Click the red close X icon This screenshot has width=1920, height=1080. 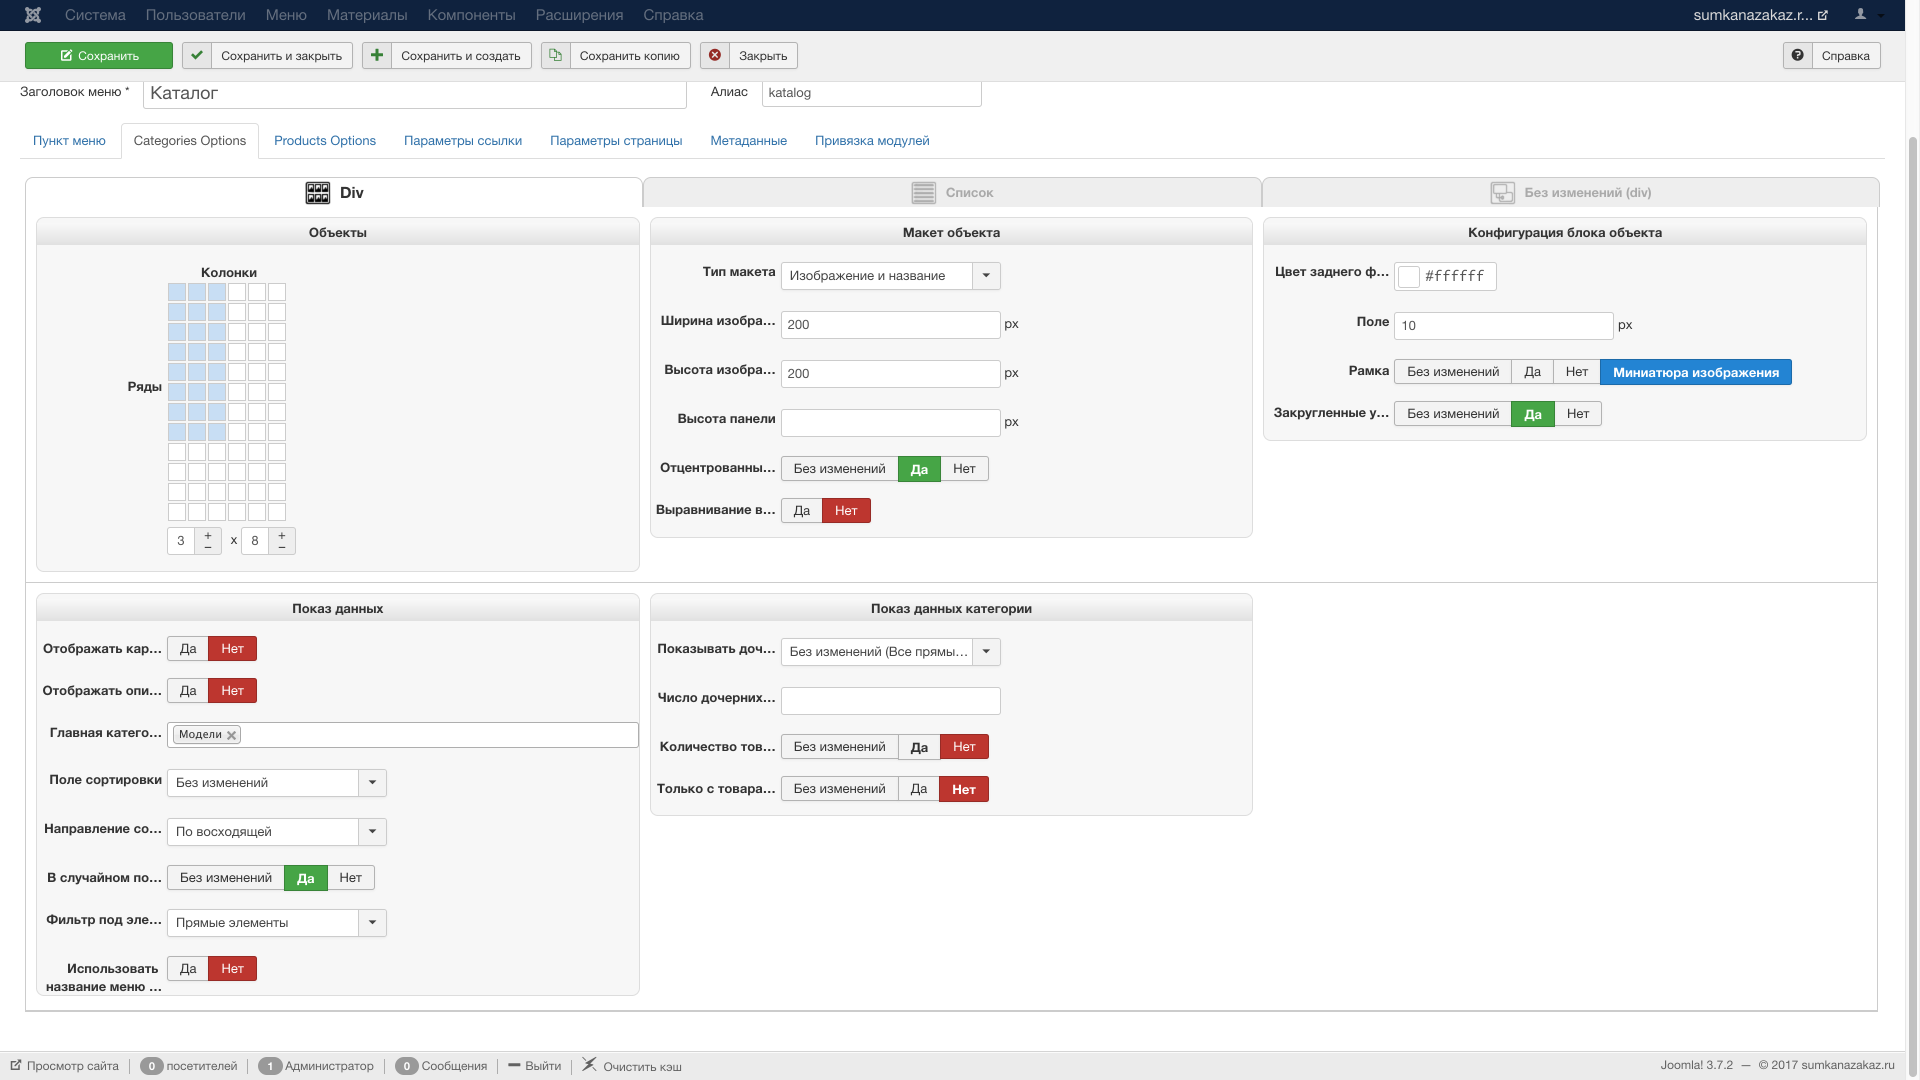715,56
